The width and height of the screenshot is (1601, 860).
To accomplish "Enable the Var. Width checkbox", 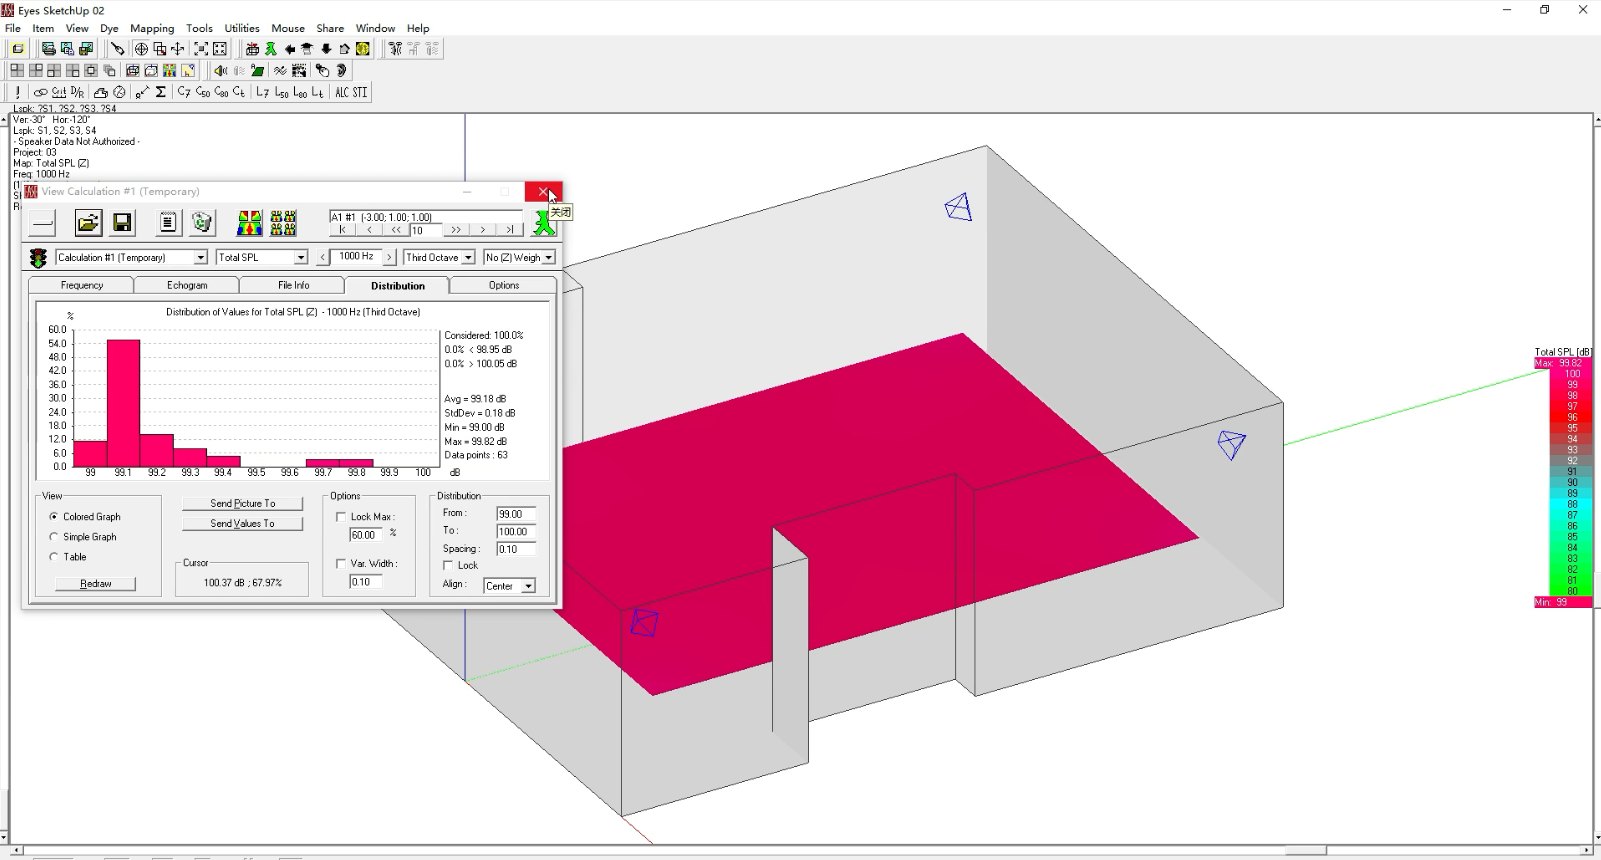I will pos(341,564).
